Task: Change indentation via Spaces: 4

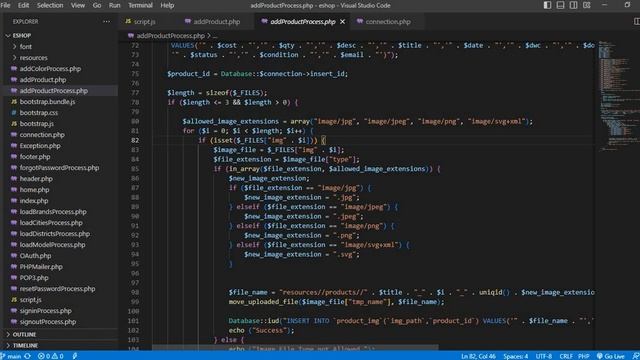Action: coord(515,356)
